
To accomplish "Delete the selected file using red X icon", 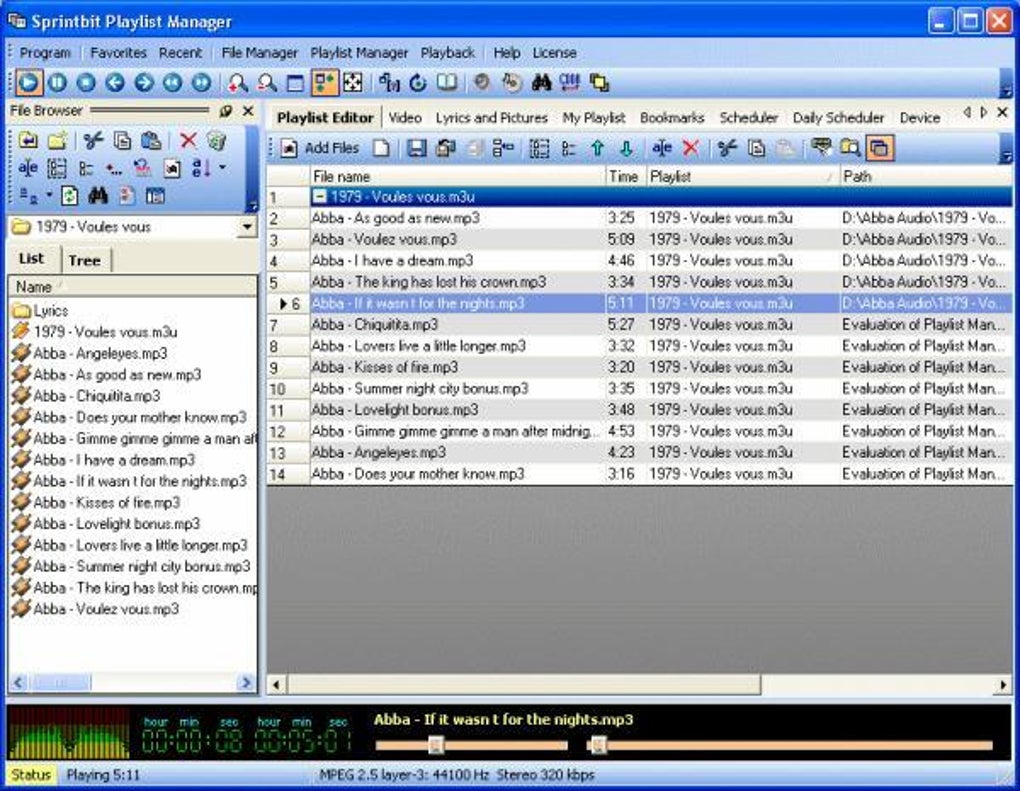I will (691, 148).
